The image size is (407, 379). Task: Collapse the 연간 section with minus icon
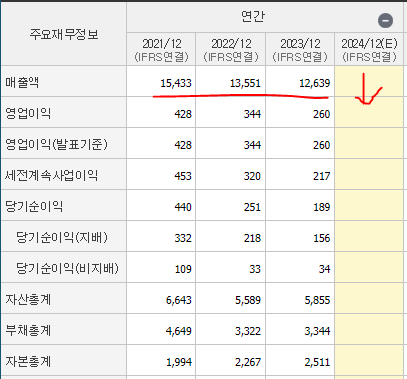385,21
